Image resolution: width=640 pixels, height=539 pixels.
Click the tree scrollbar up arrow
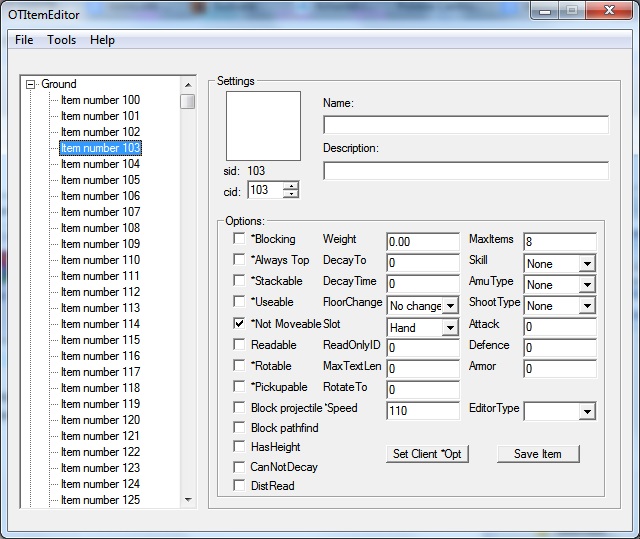(x=188, y=85)
